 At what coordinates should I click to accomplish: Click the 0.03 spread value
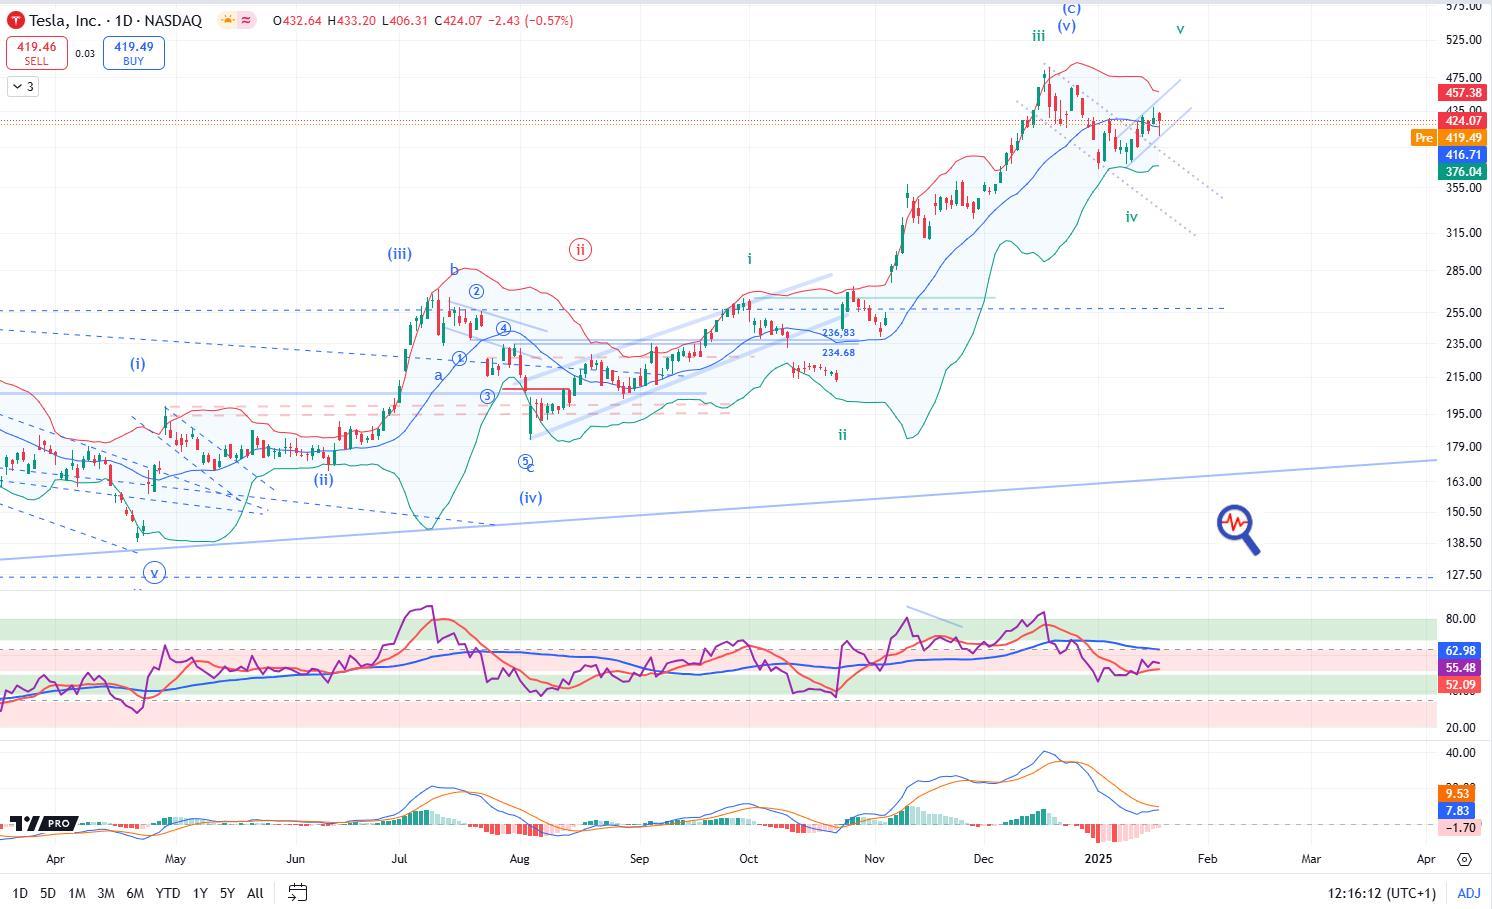[x=85, y=53]
